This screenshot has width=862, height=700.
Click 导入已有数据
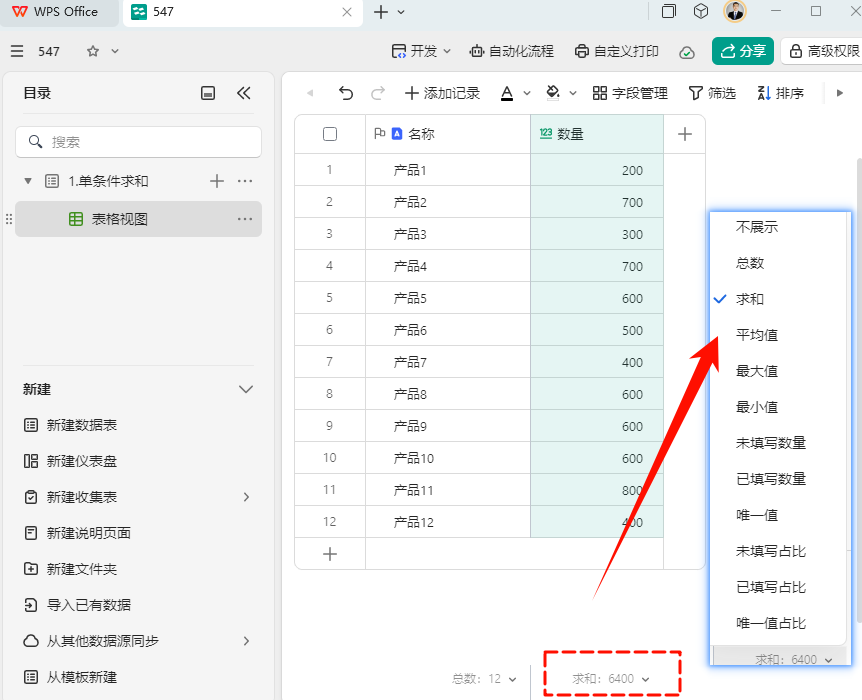(x=78, y=605)
